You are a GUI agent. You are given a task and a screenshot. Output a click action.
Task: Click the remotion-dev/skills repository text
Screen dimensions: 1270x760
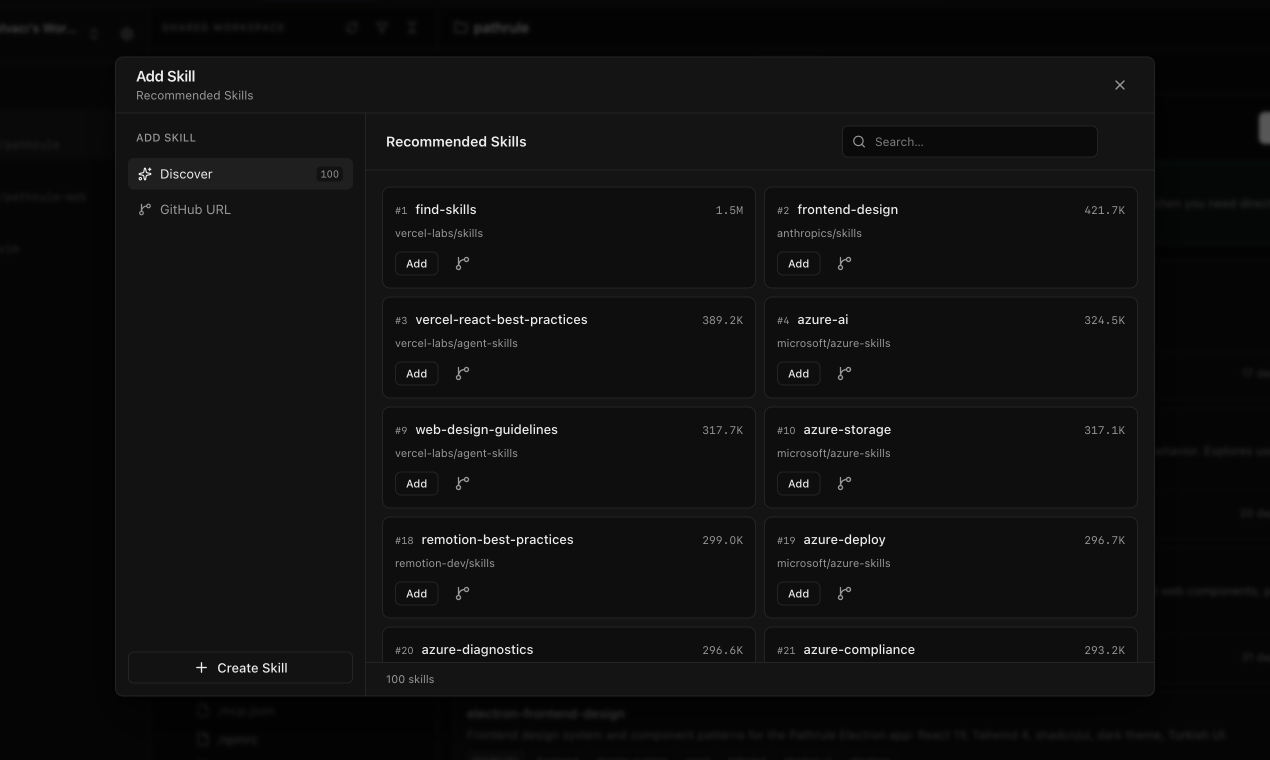(x=445, y=564)
